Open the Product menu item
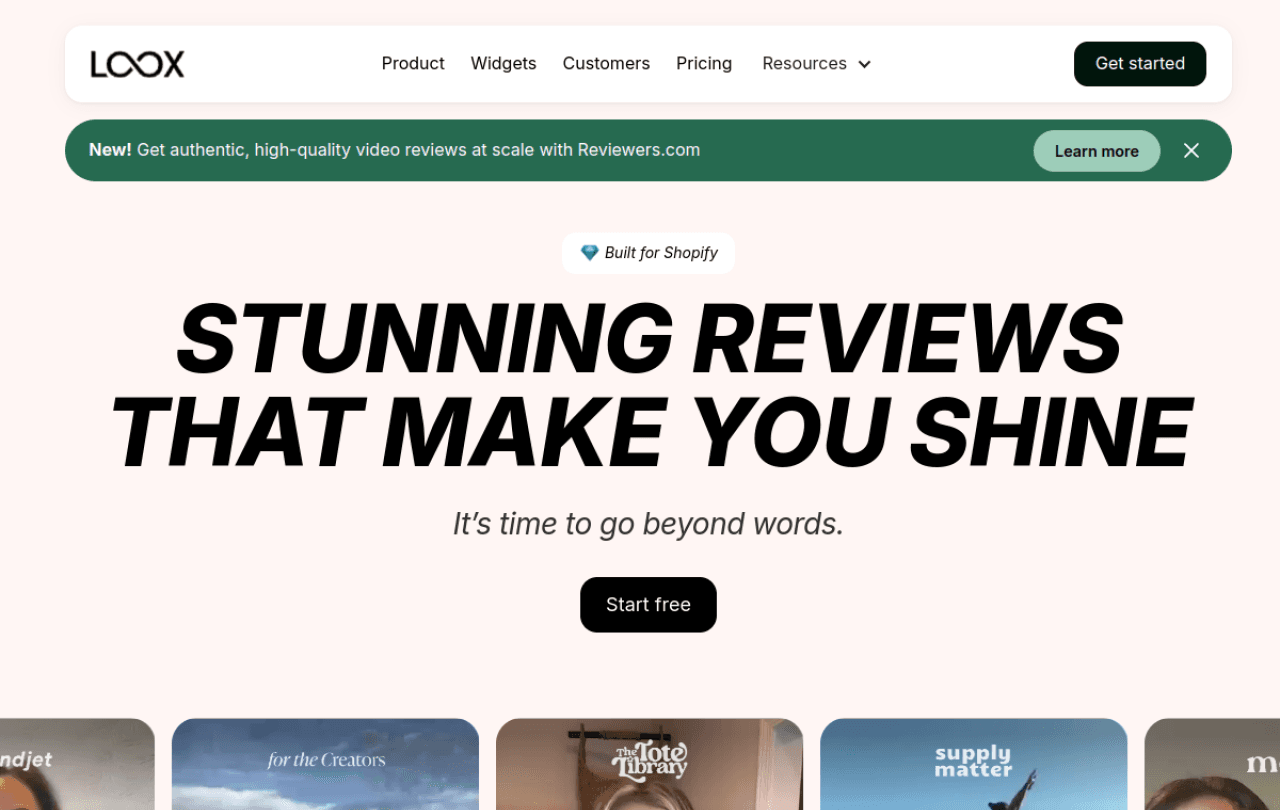Viewport: 1280px width, 810px height. click(x=413, y=63)
